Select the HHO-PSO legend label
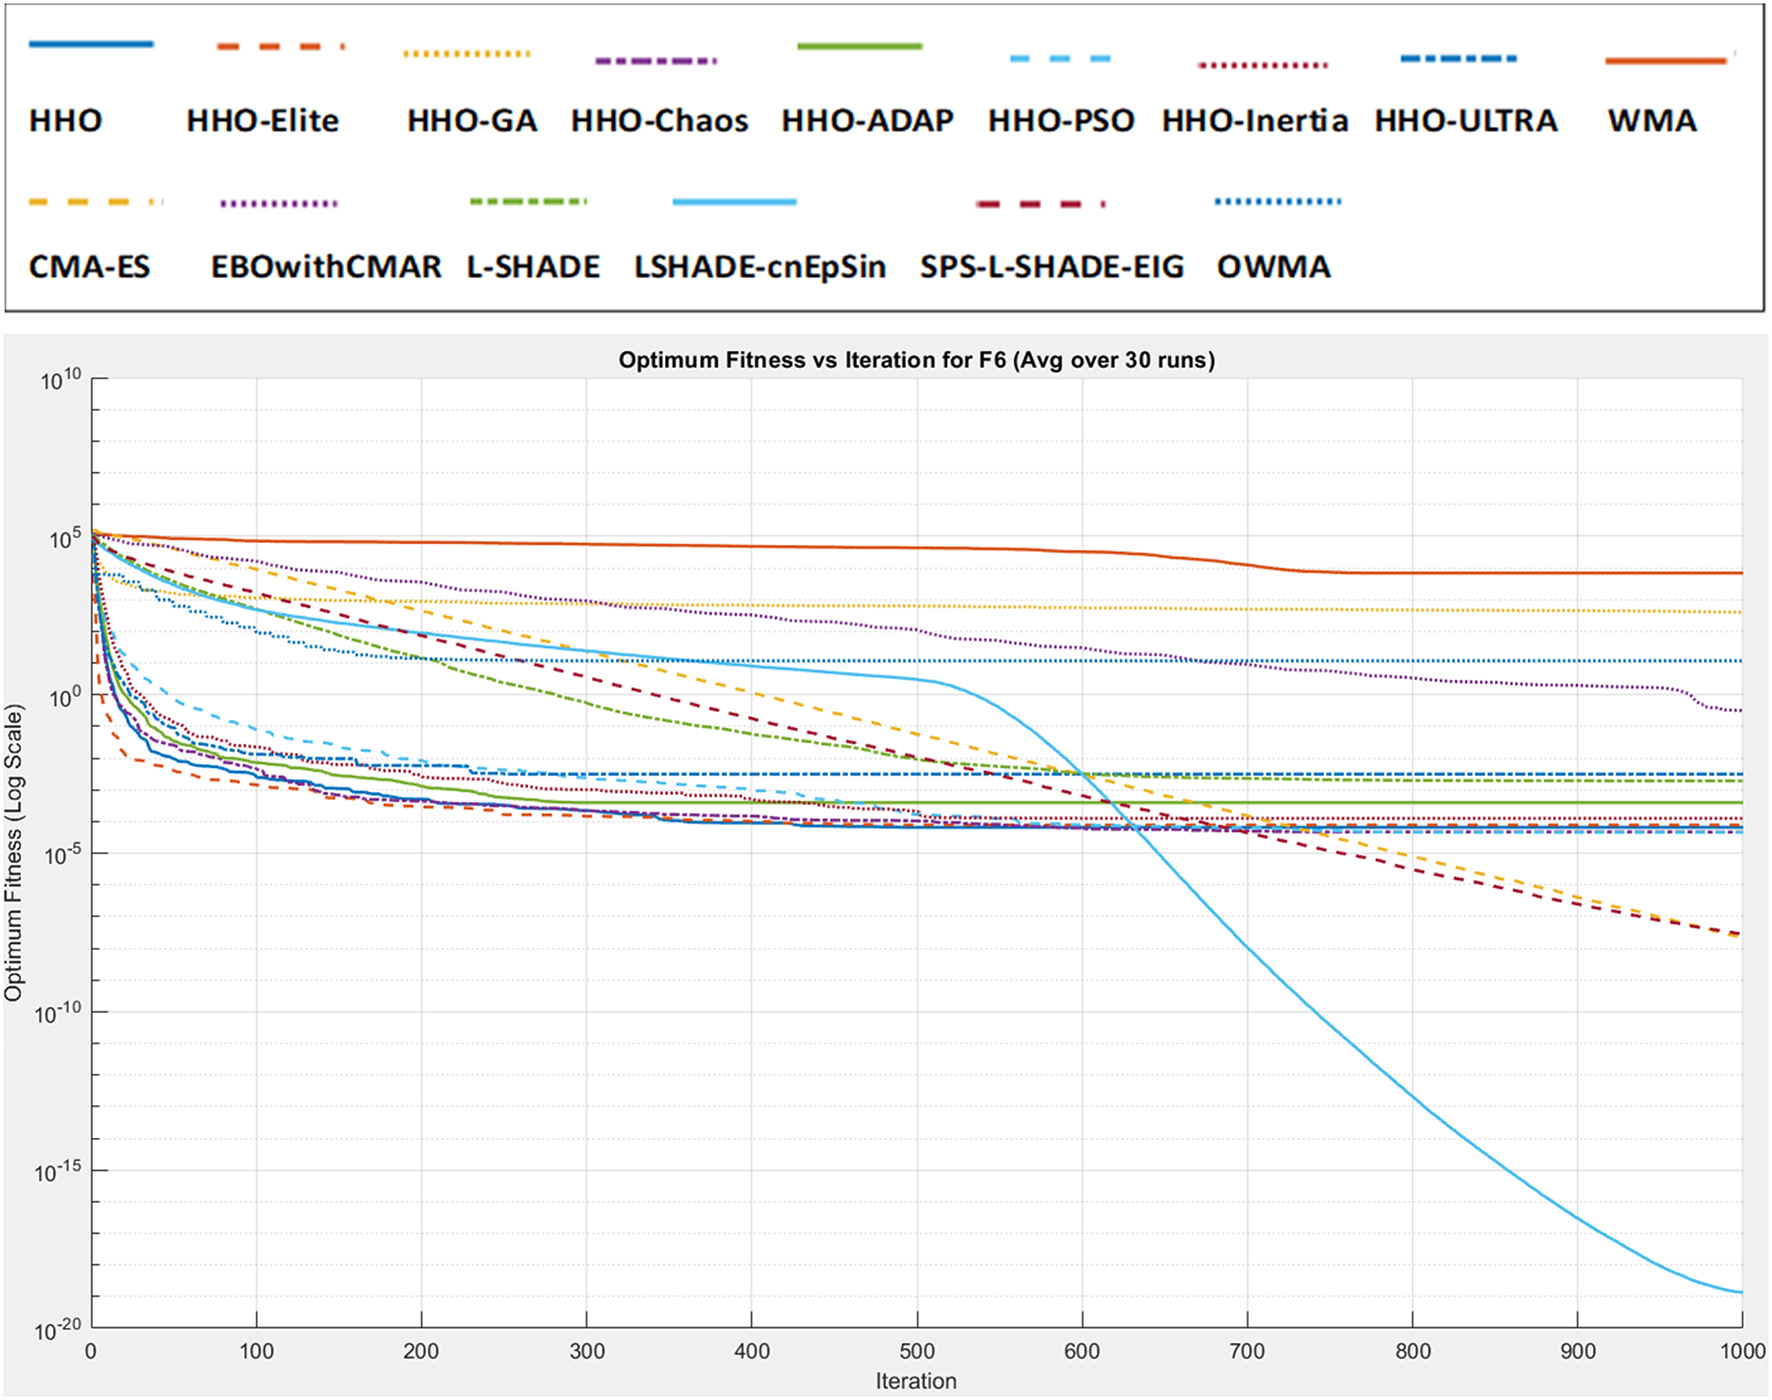The height and width of the screenshot is (1400, 1772). pos(1061,121)
